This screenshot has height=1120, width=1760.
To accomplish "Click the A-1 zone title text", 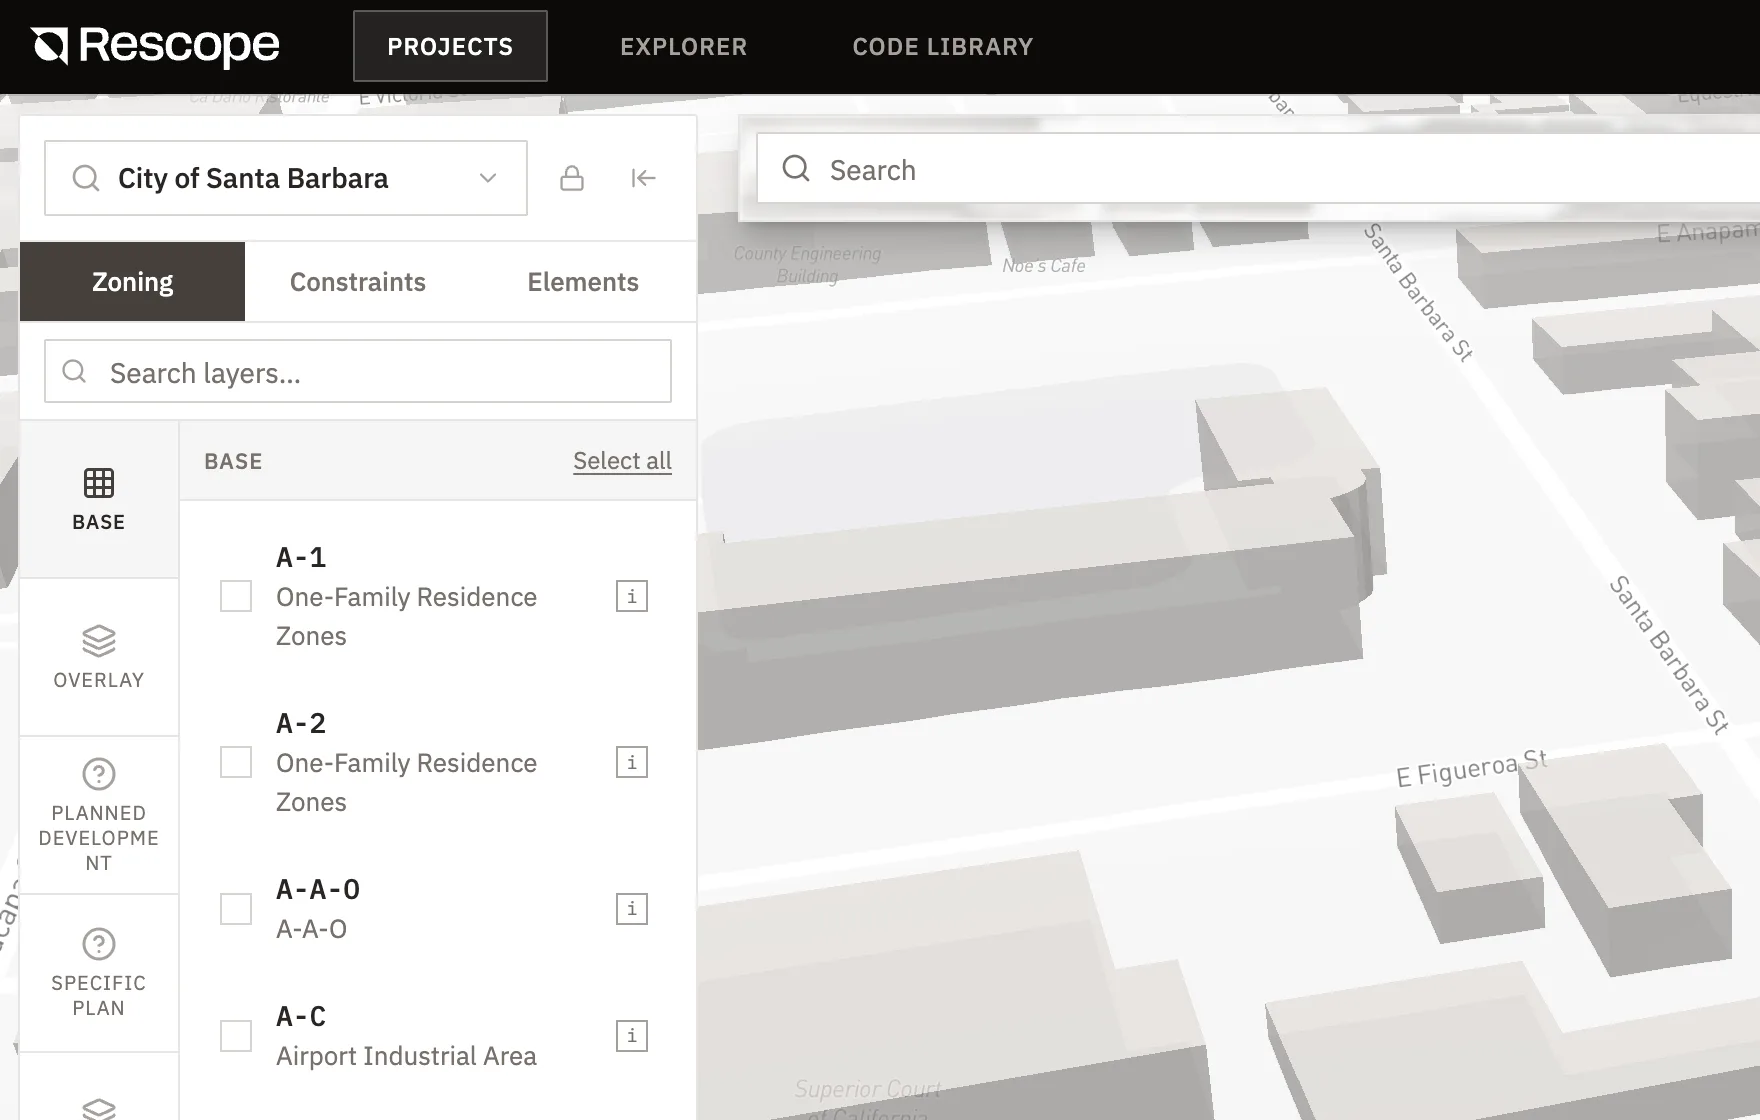I will click(301, 557).
